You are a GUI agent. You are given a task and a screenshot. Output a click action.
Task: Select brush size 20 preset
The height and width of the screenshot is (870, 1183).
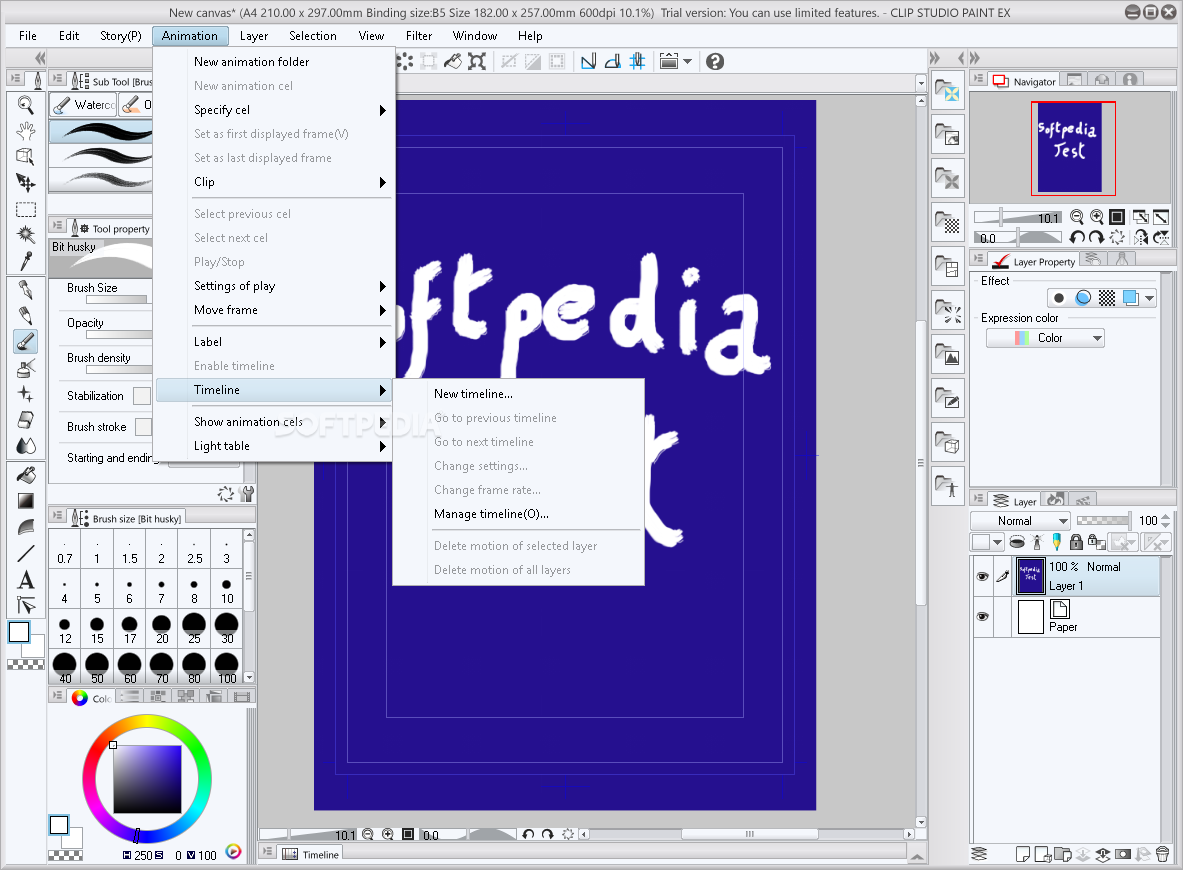point(162,629)
